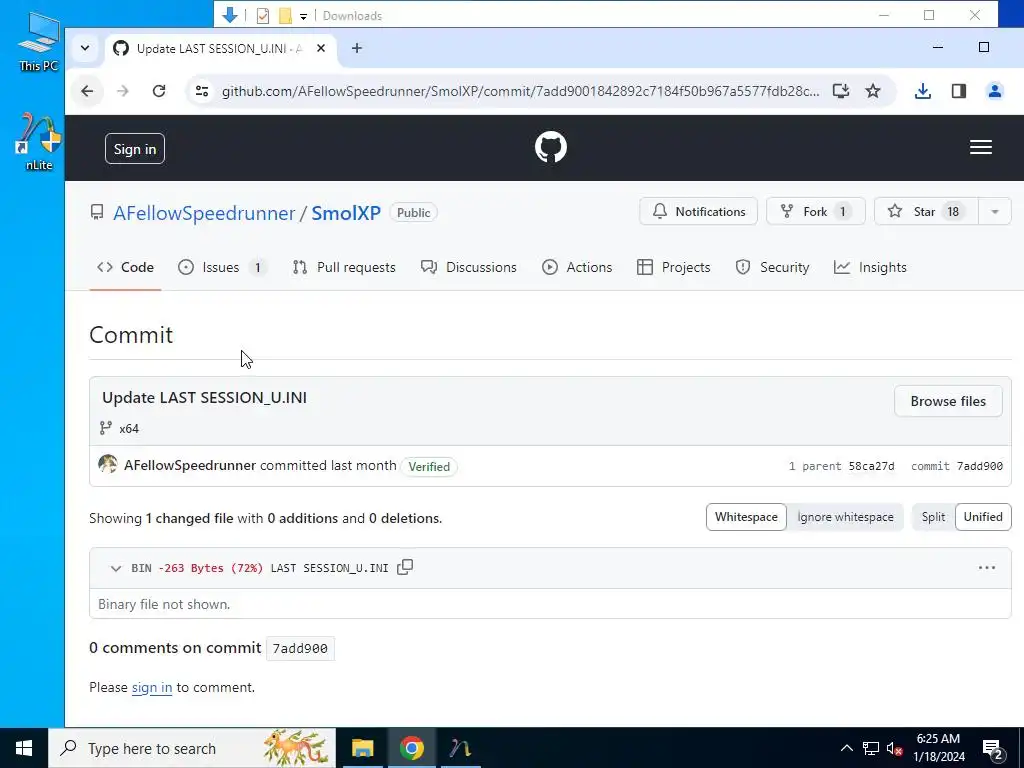The width and height of the screenshot is (1024, 768).
Task: Open This PC desktop icon
Action: 38,40
